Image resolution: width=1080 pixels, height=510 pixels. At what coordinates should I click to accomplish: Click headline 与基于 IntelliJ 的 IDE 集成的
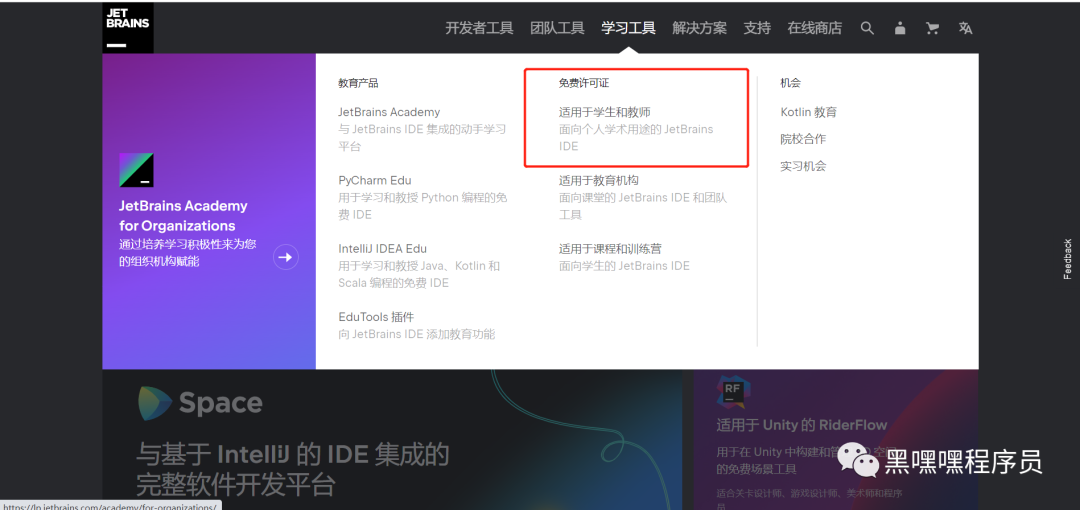point(293,455)
